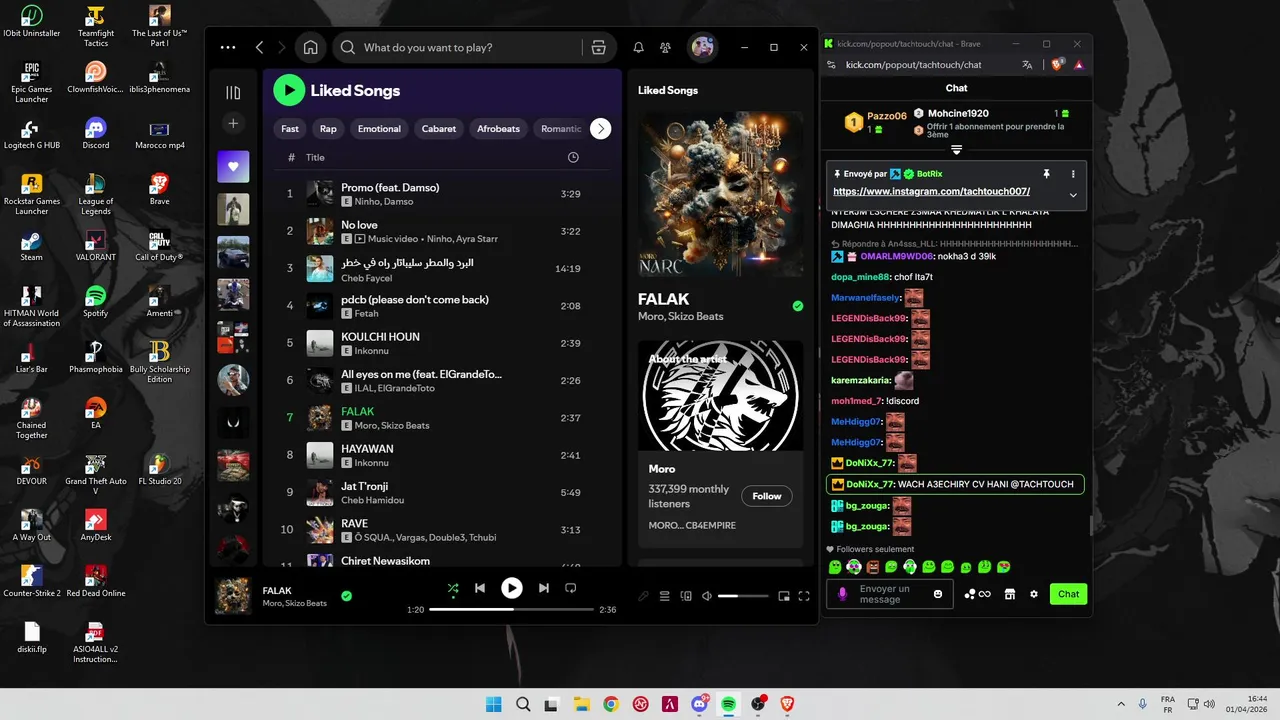
Task: Select the Emotional filter chip
Action: point(379,128)
